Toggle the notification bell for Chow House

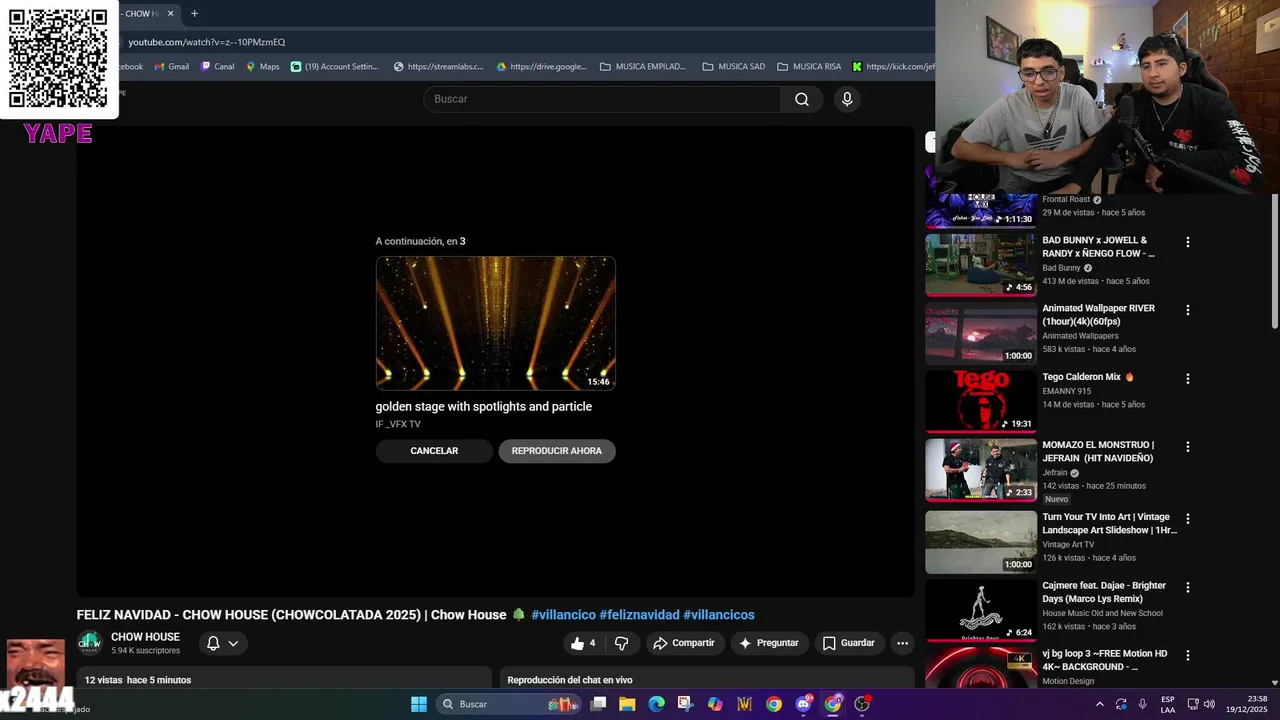point(213,643)
